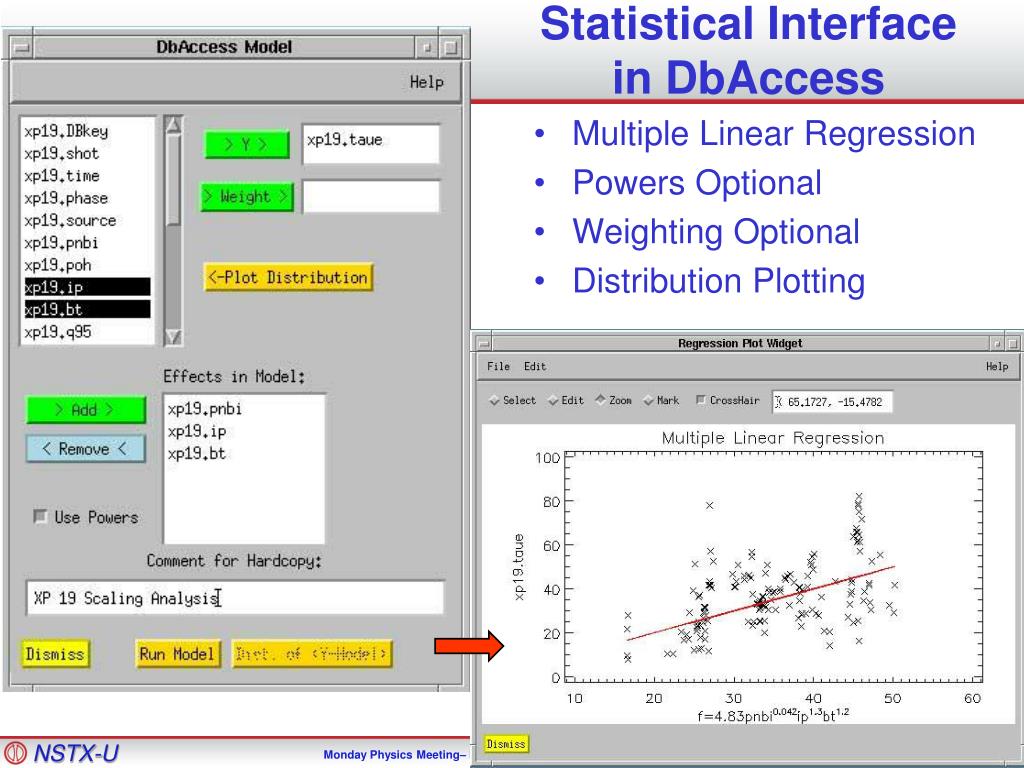
Task: Open the File menu in Regression Plot Widget
Action: (498, 366)
